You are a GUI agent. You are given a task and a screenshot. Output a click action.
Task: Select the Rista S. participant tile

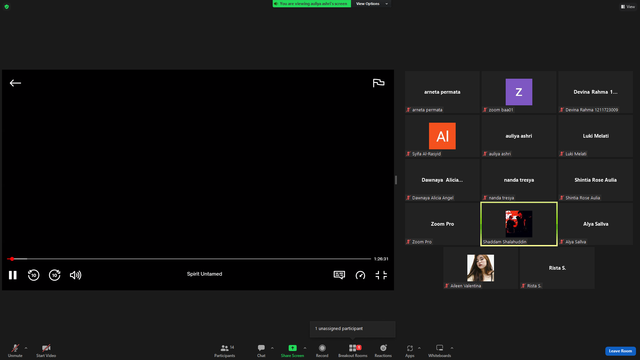click(557, 268)
